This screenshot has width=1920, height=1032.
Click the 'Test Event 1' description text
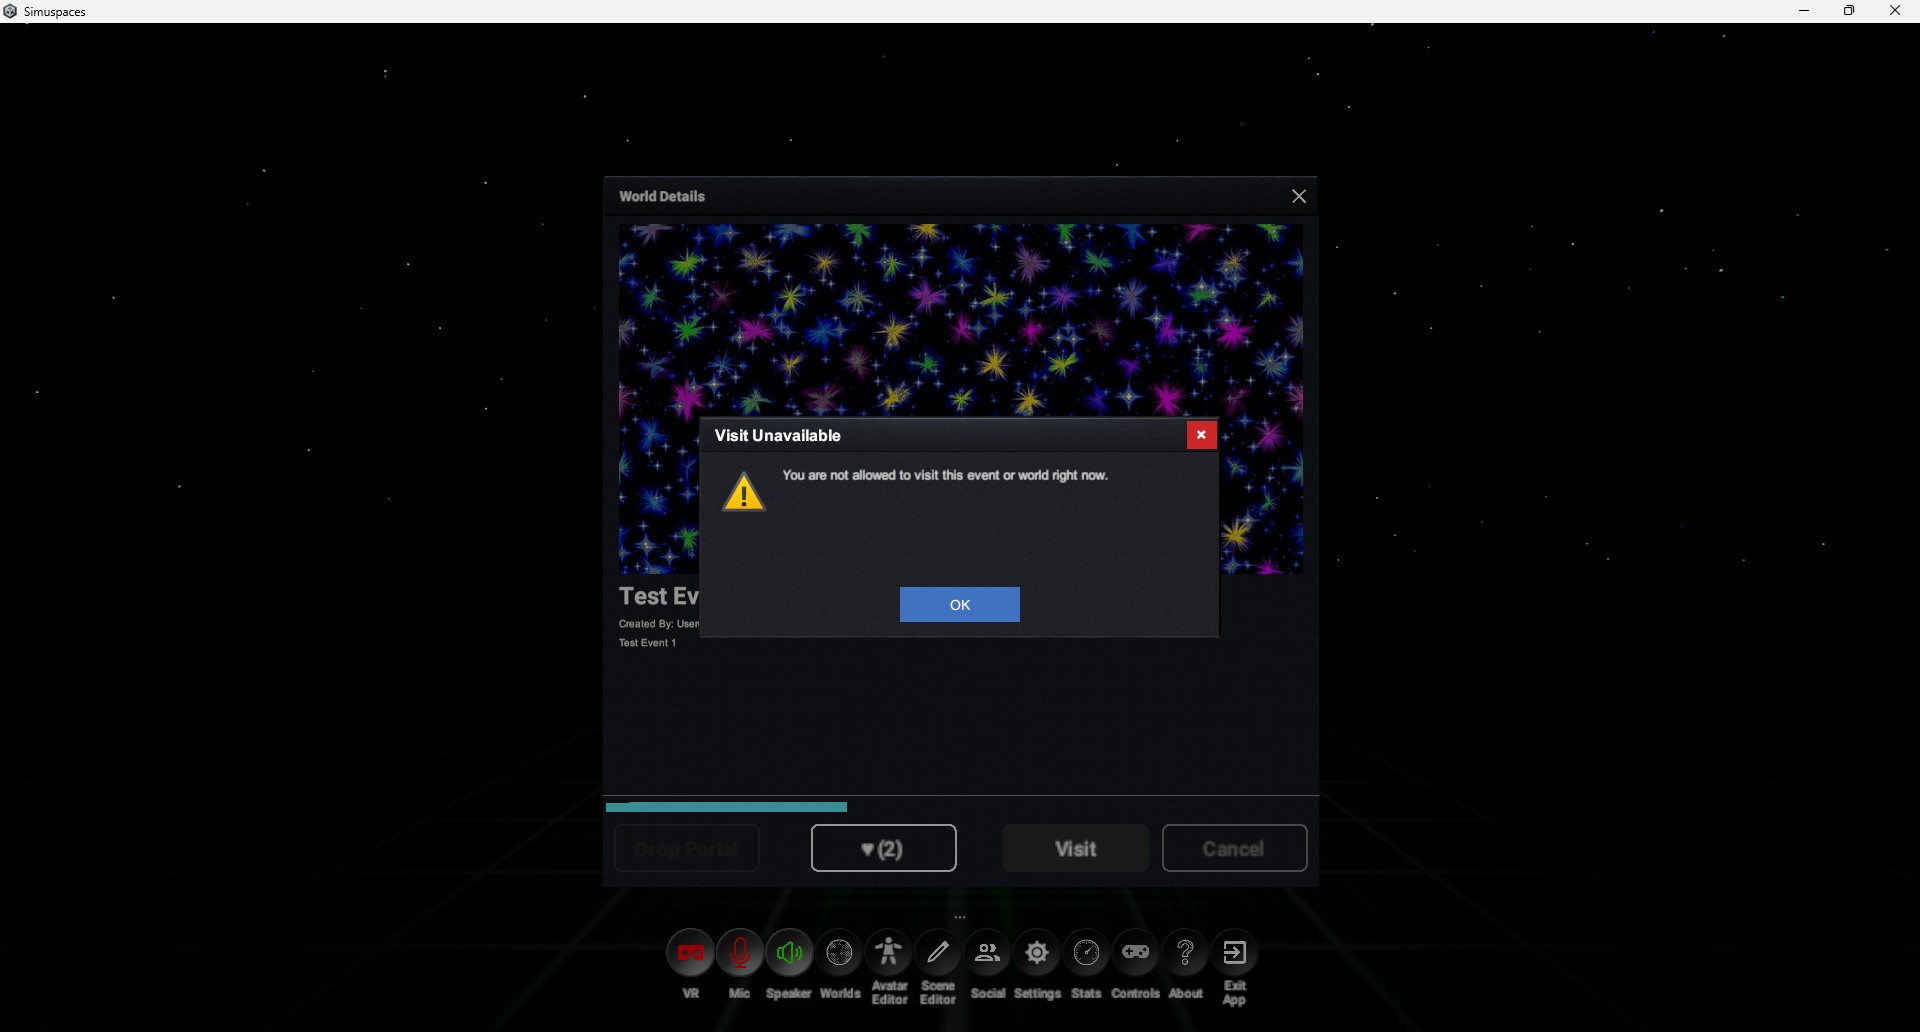click(647, 643)
